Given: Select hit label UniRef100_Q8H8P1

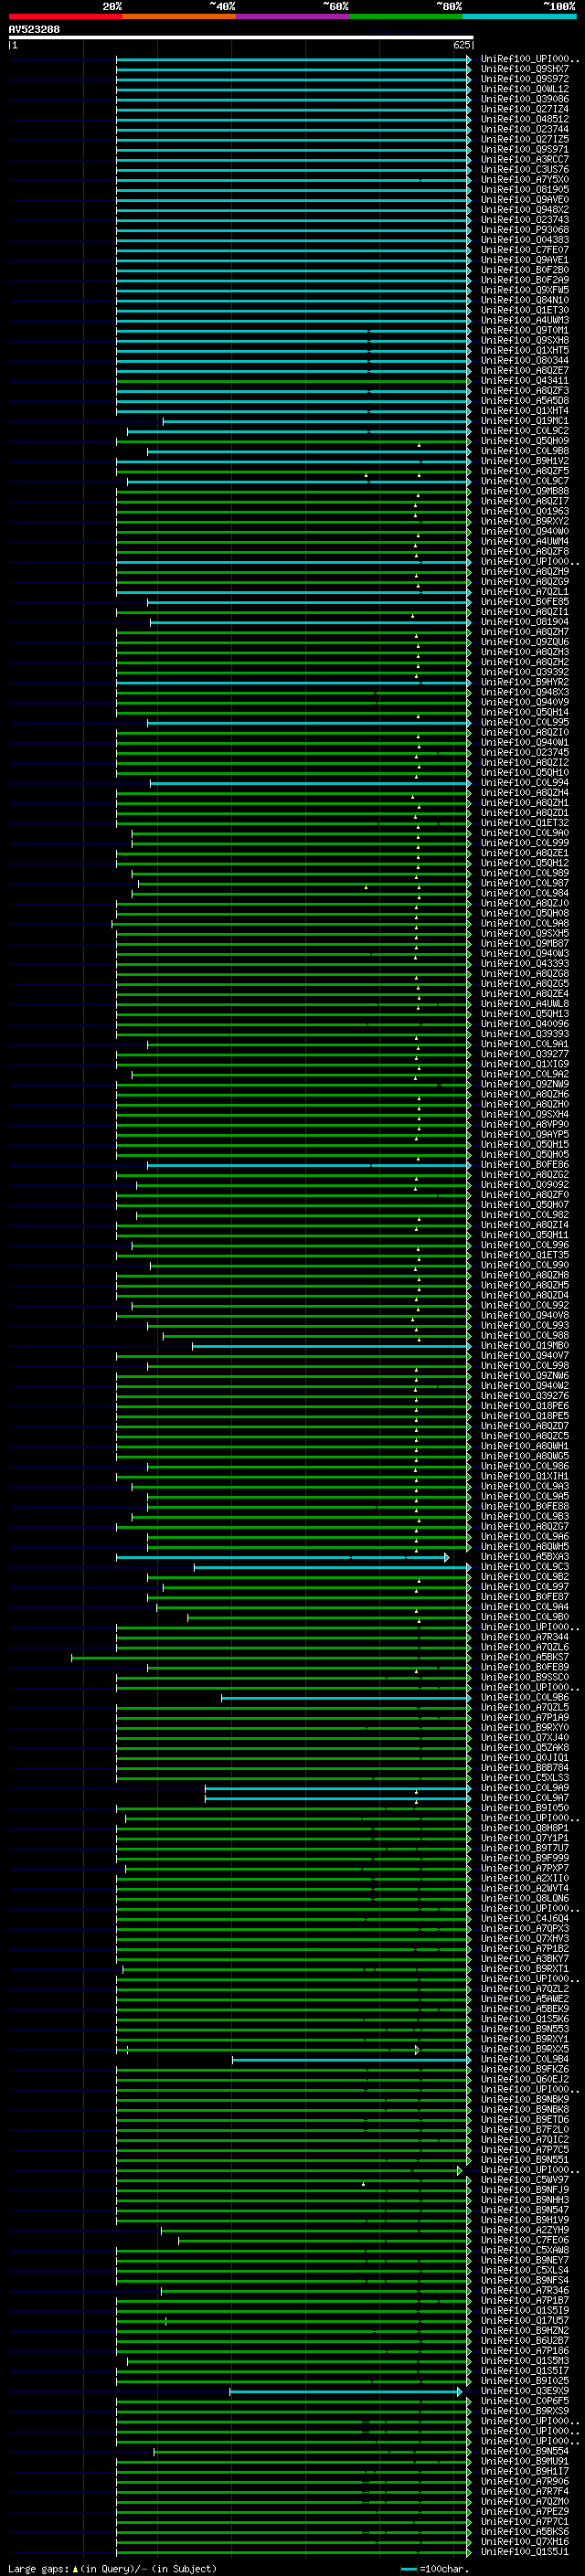Looking at the screenshot, I should [524, 1829].
